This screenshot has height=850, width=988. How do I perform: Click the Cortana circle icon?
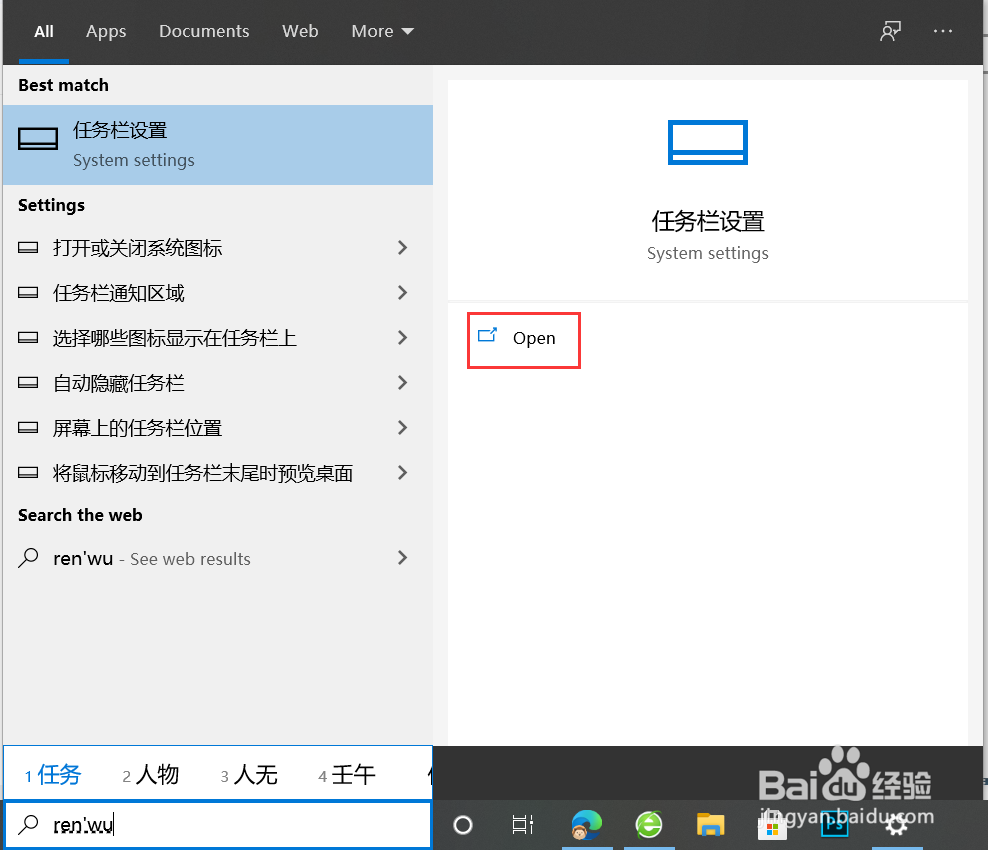[x=462, y=825]
